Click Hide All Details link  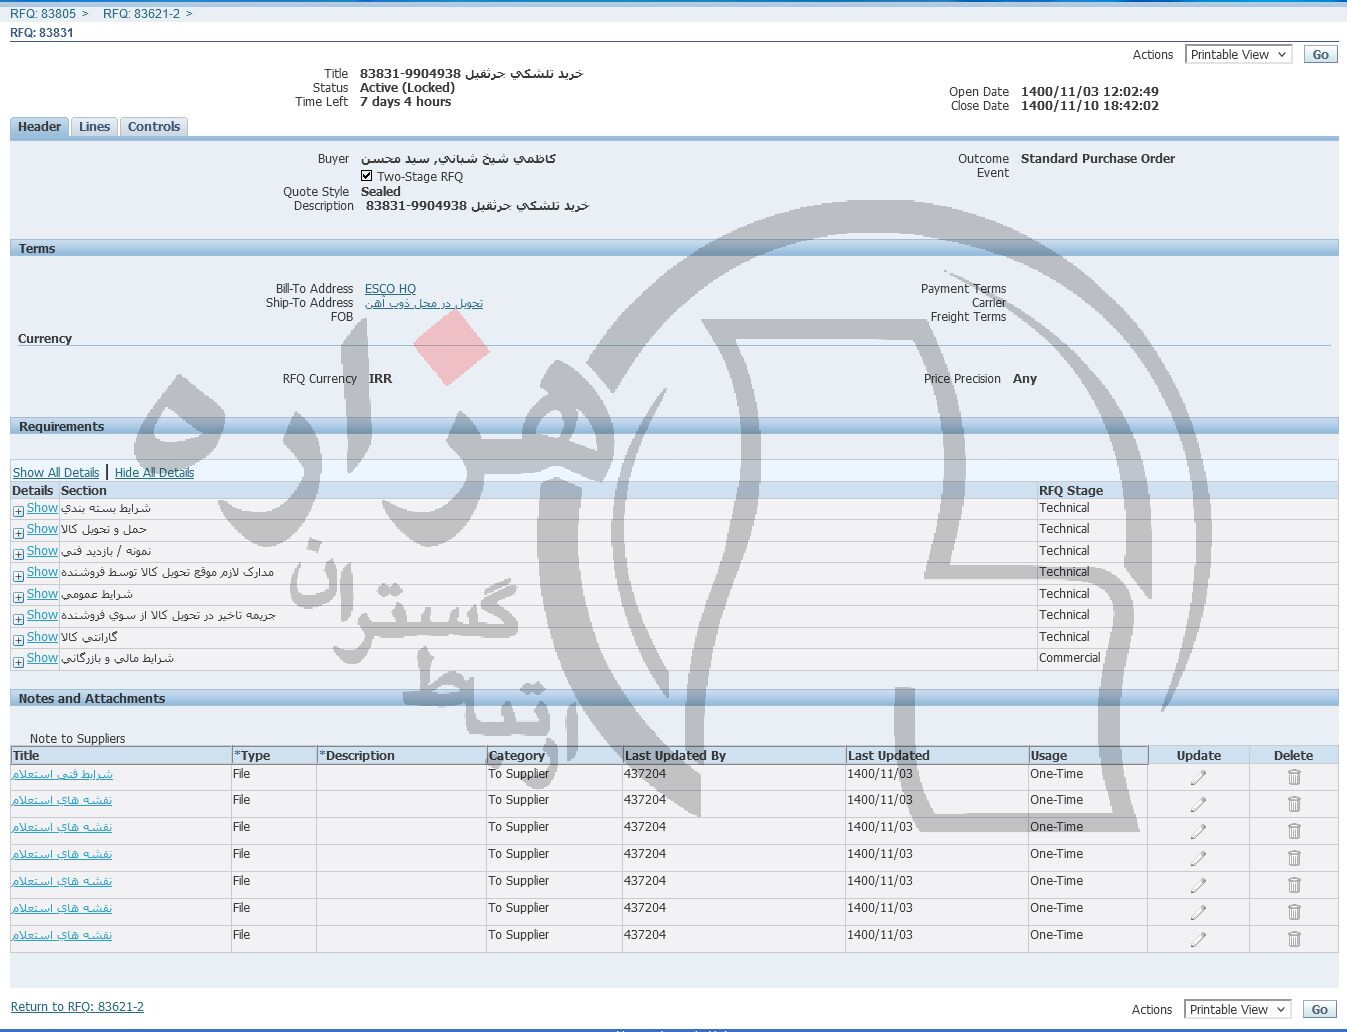pos(154,473)
